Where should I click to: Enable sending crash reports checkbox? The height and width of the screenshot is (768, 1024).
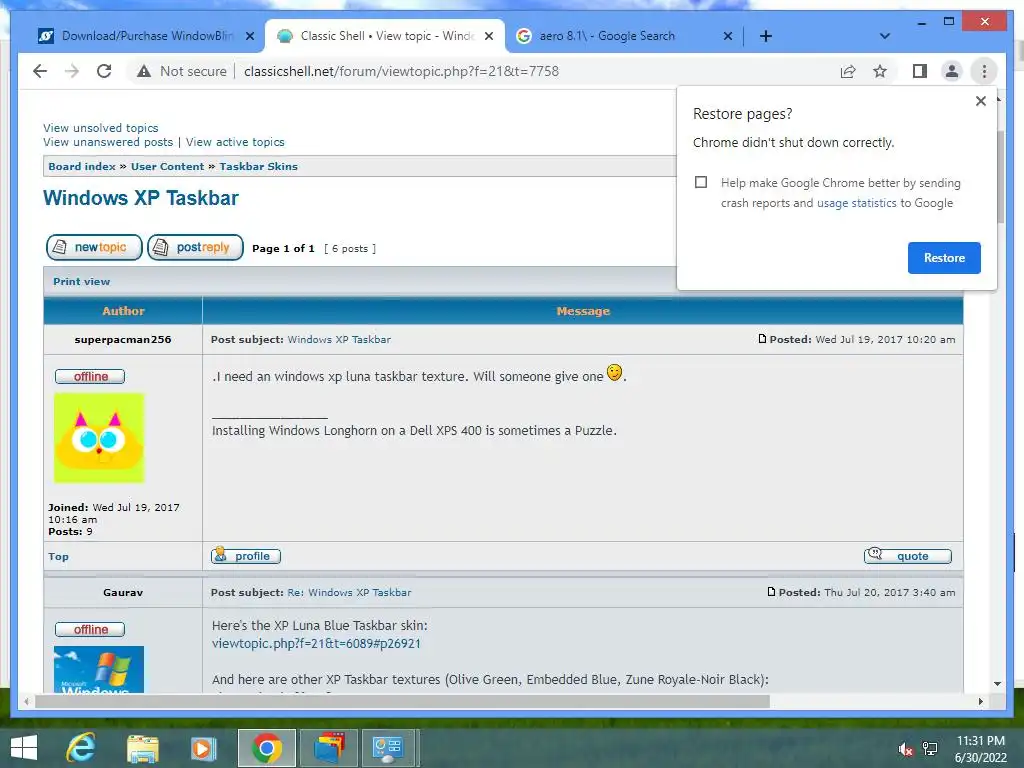pos(701,182)
